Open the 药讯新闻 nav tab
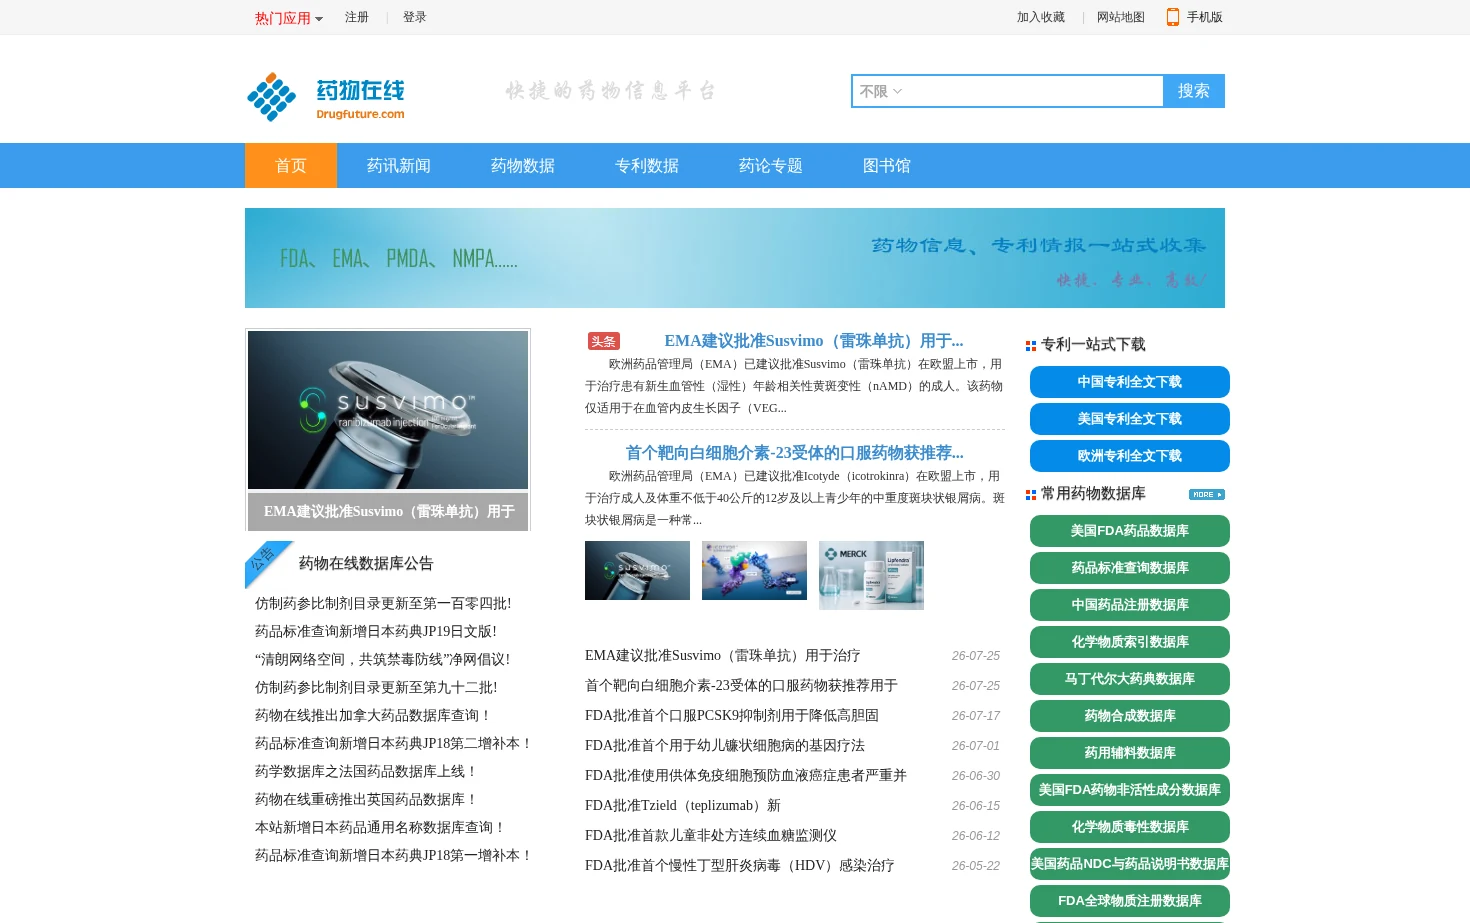The image size is (1470, 923). tap(399, 166)
